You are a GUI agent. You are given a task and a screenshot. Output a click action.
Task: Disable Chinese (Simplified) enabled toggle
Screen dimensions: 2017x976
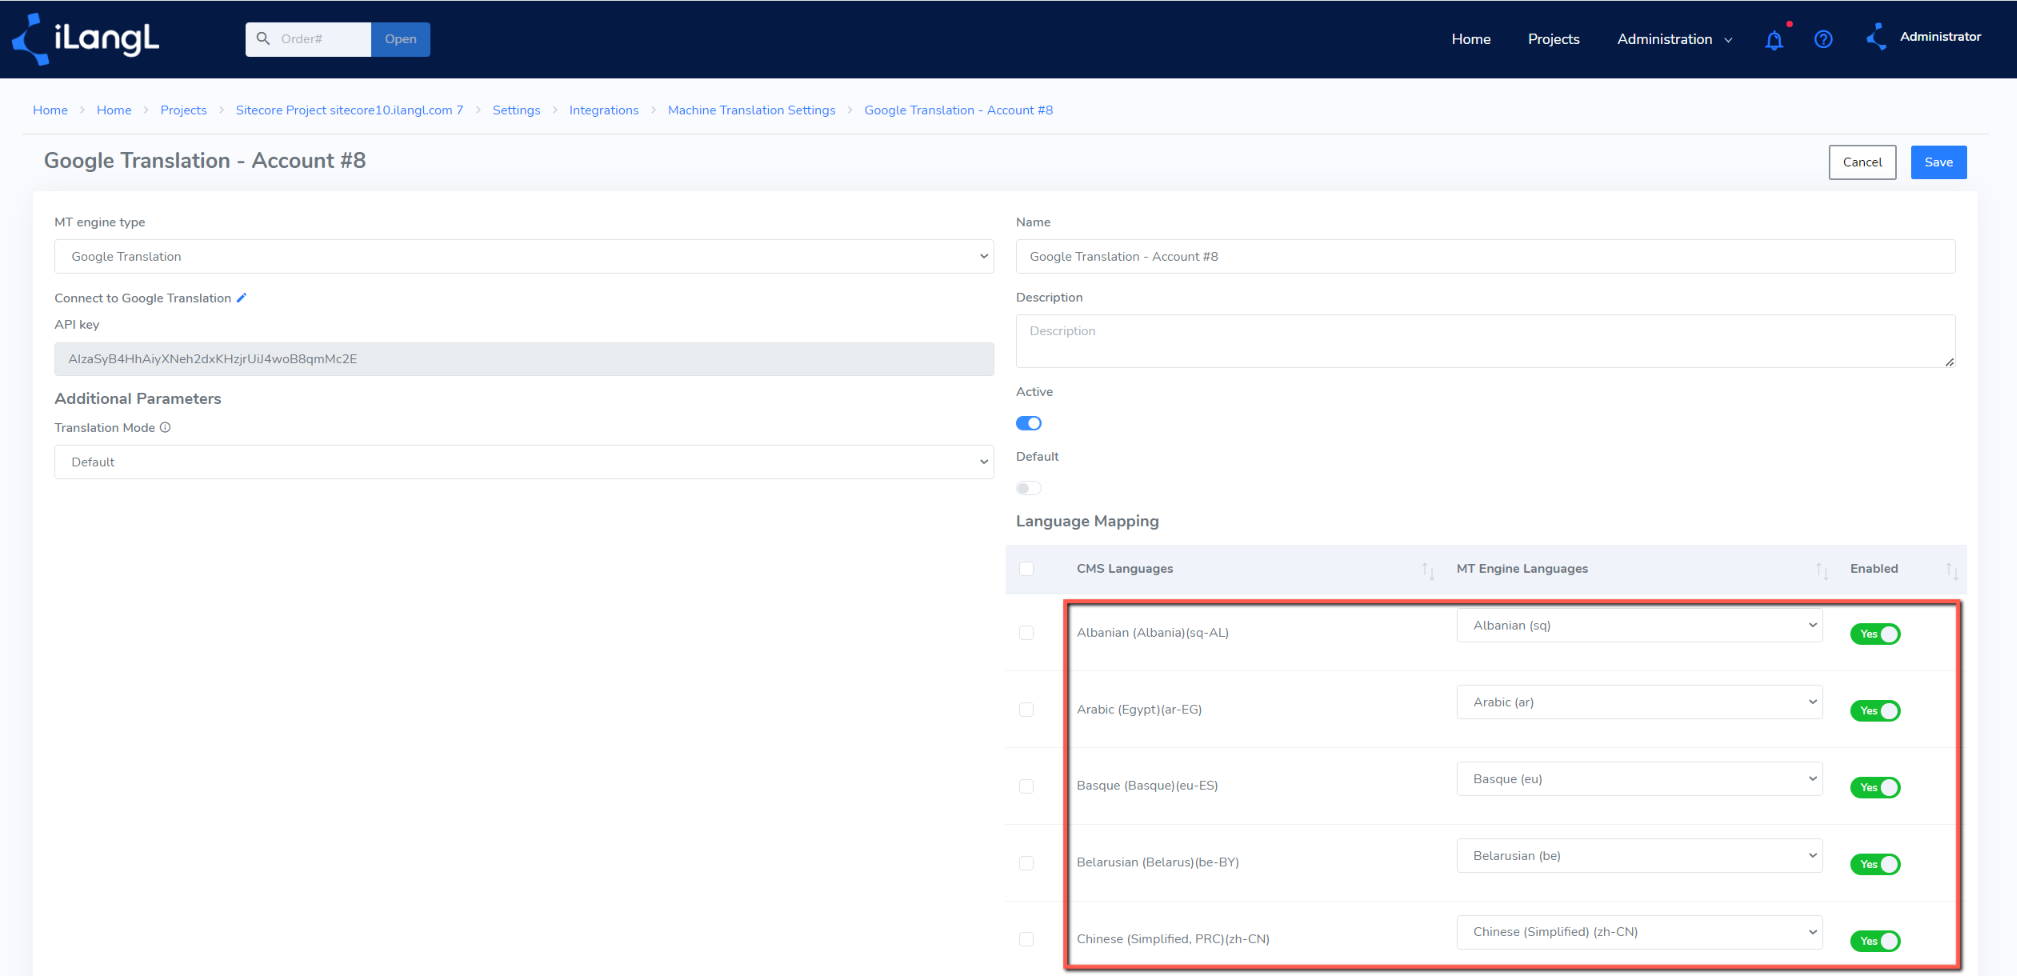(1875, 941)
